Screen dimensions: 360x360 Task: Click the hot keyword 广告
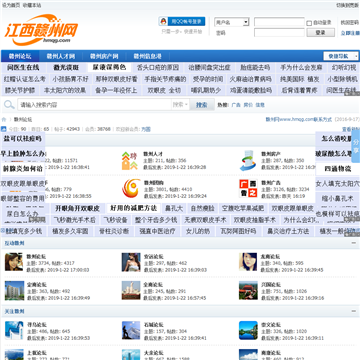[236, 105]
